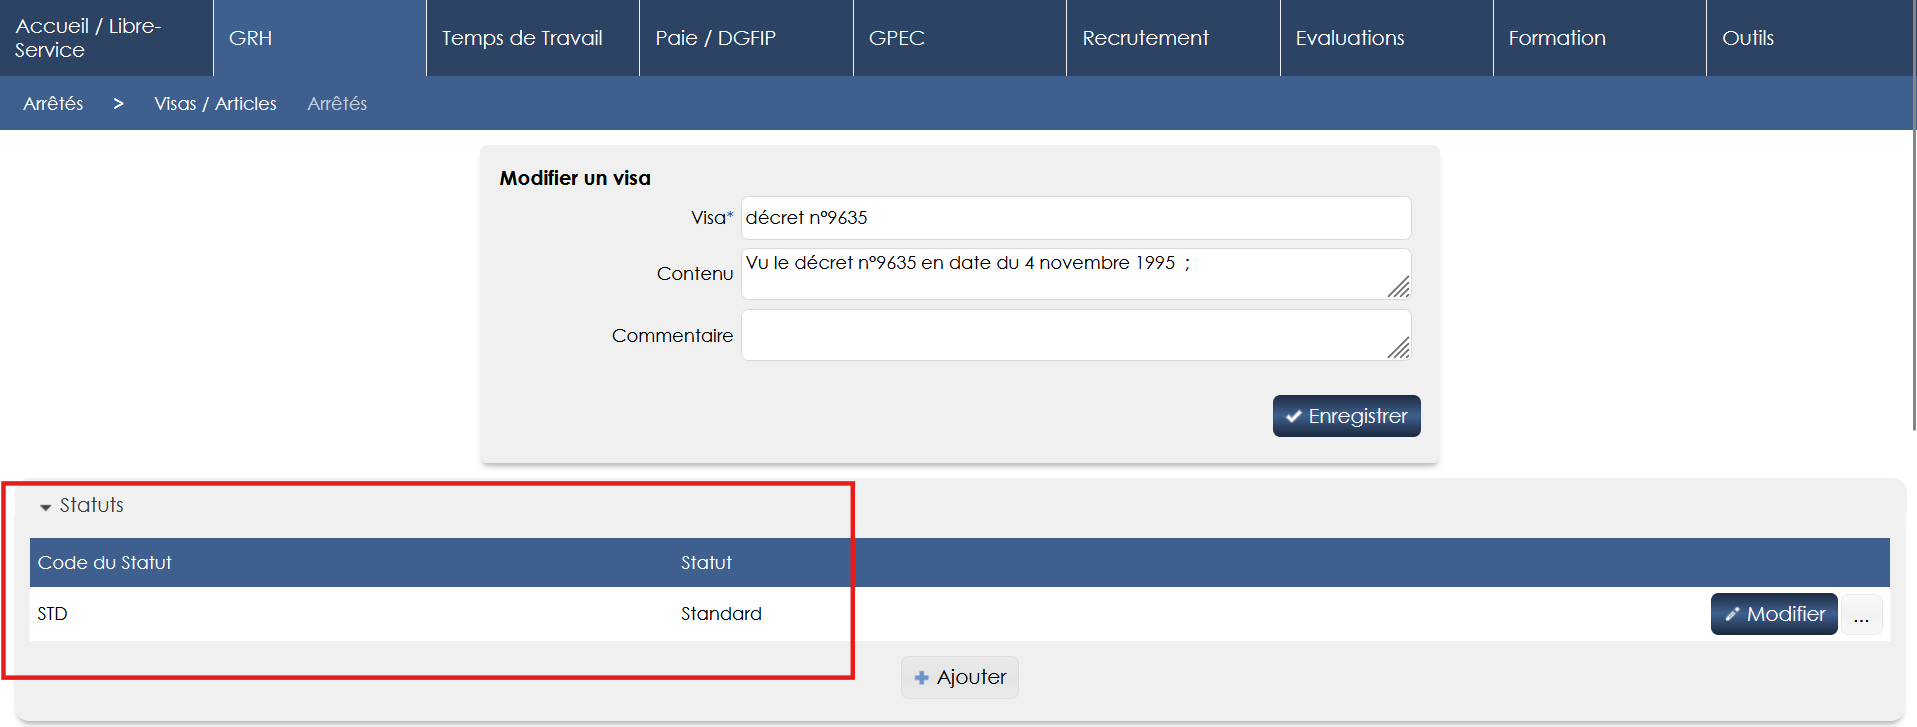Click the Ajouter button

tap(959, 677)
